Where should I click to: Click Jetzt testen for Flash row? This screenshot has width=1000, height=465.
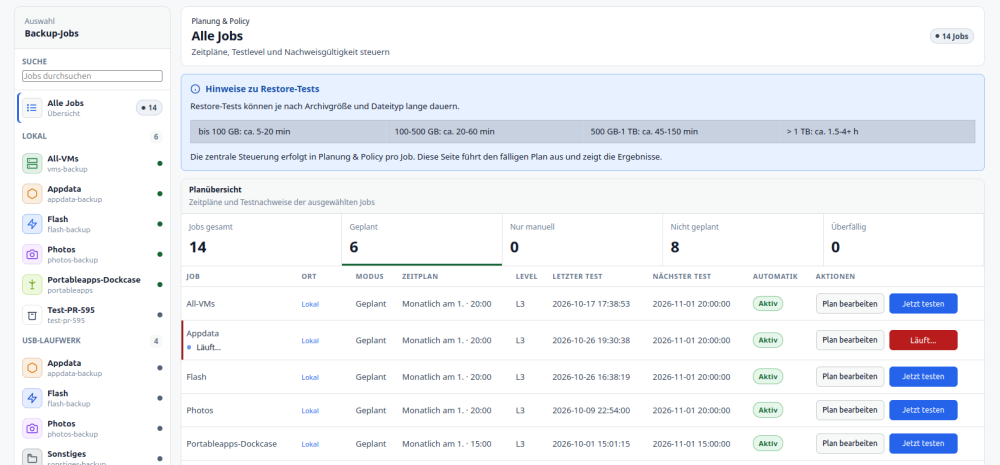tap(923, 376)
